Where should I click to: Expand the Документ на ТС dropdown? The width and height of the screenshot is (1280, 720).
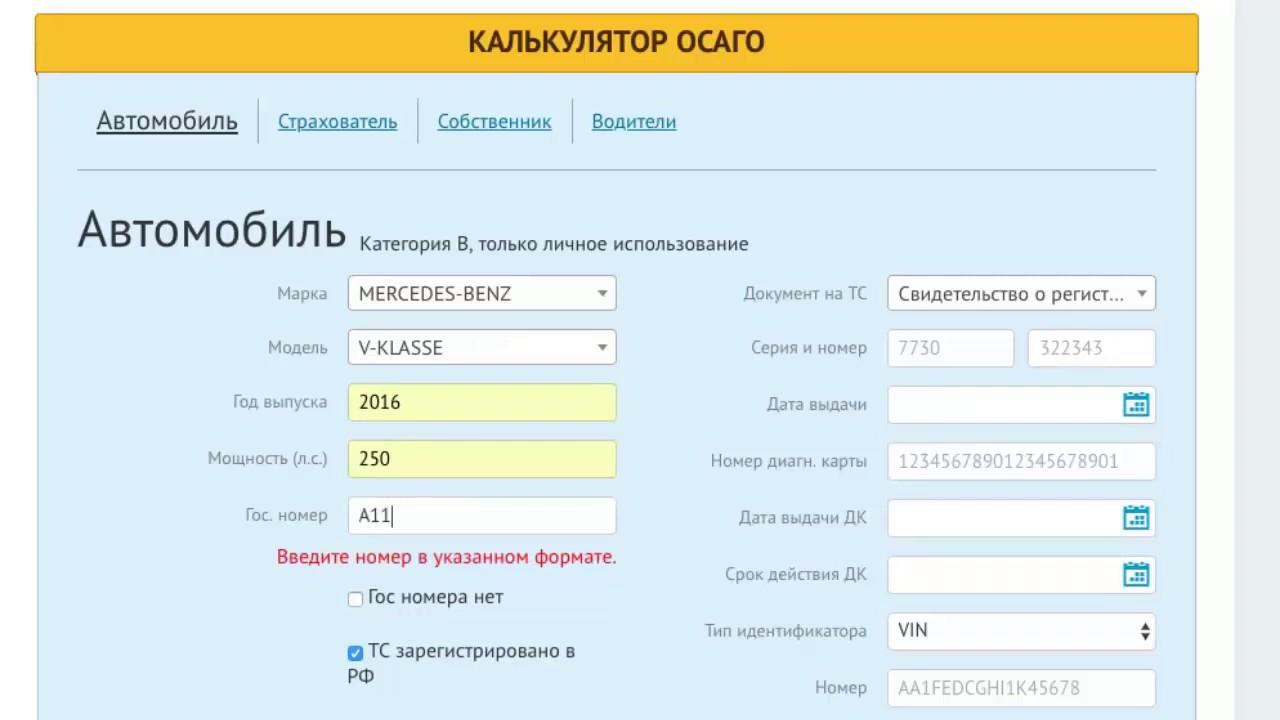(1021, 293)
